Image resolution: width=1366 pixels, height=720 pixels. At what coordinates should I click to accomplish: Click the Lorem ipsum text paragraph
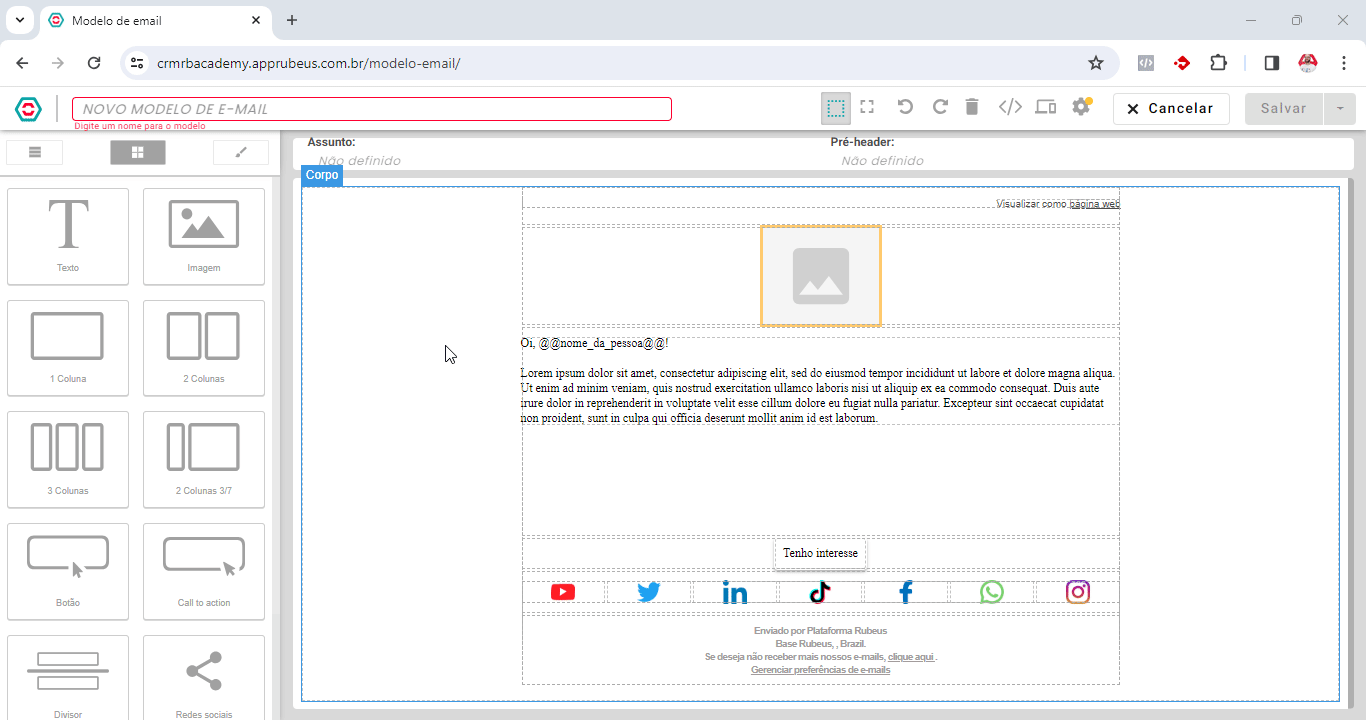coord(818,395)
